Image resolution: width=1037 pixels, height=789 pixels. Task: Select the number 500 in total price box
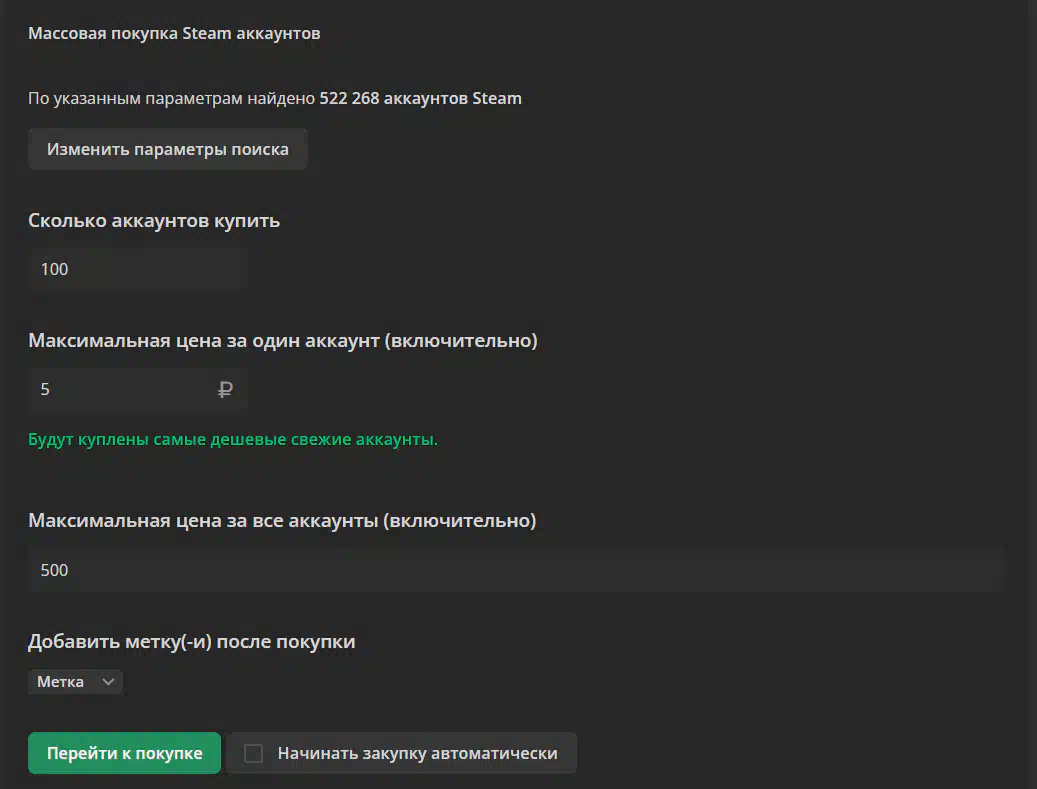point(54,570)
